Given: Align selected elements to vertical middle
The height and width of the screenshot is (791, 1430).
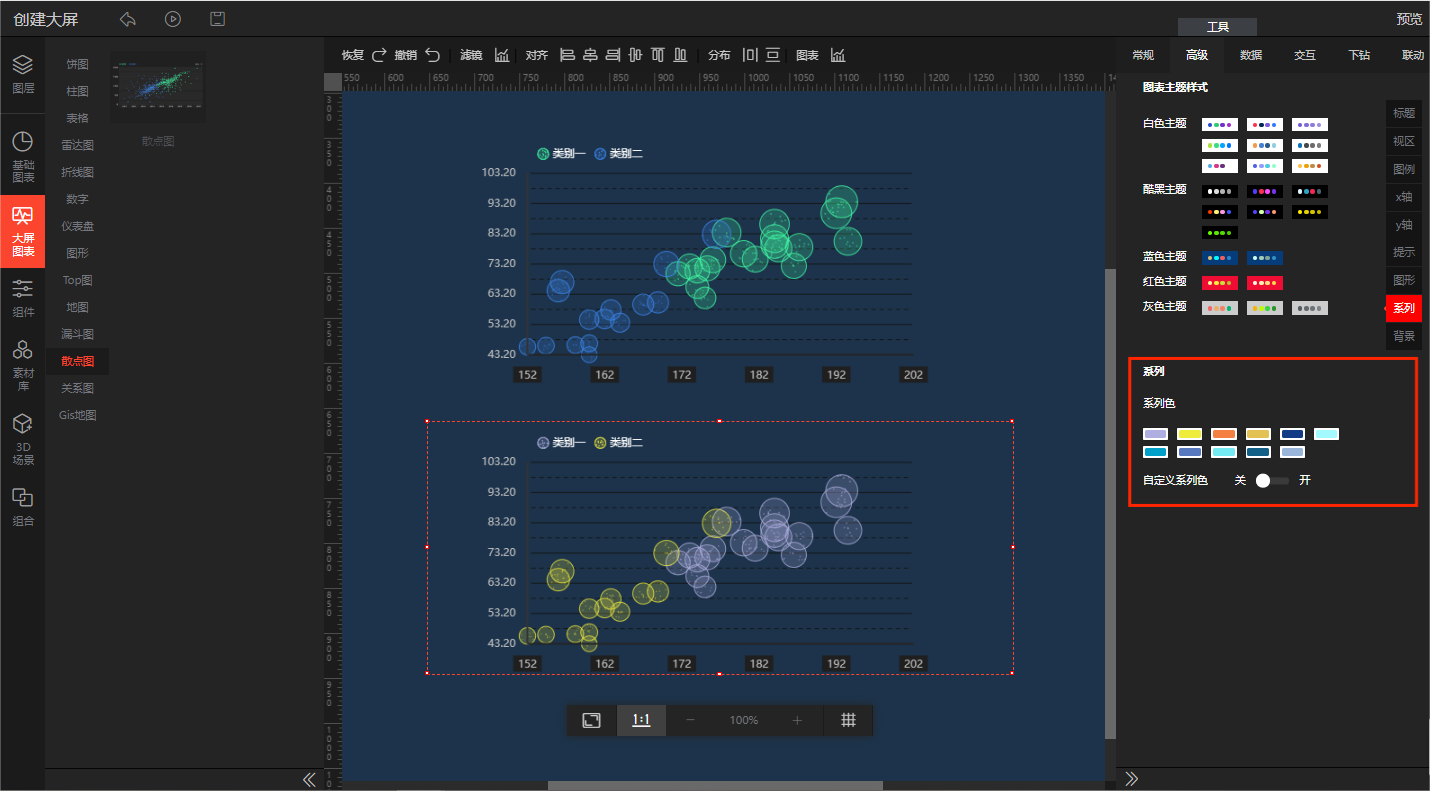Looking at the screenshot, I should [635, 55].
